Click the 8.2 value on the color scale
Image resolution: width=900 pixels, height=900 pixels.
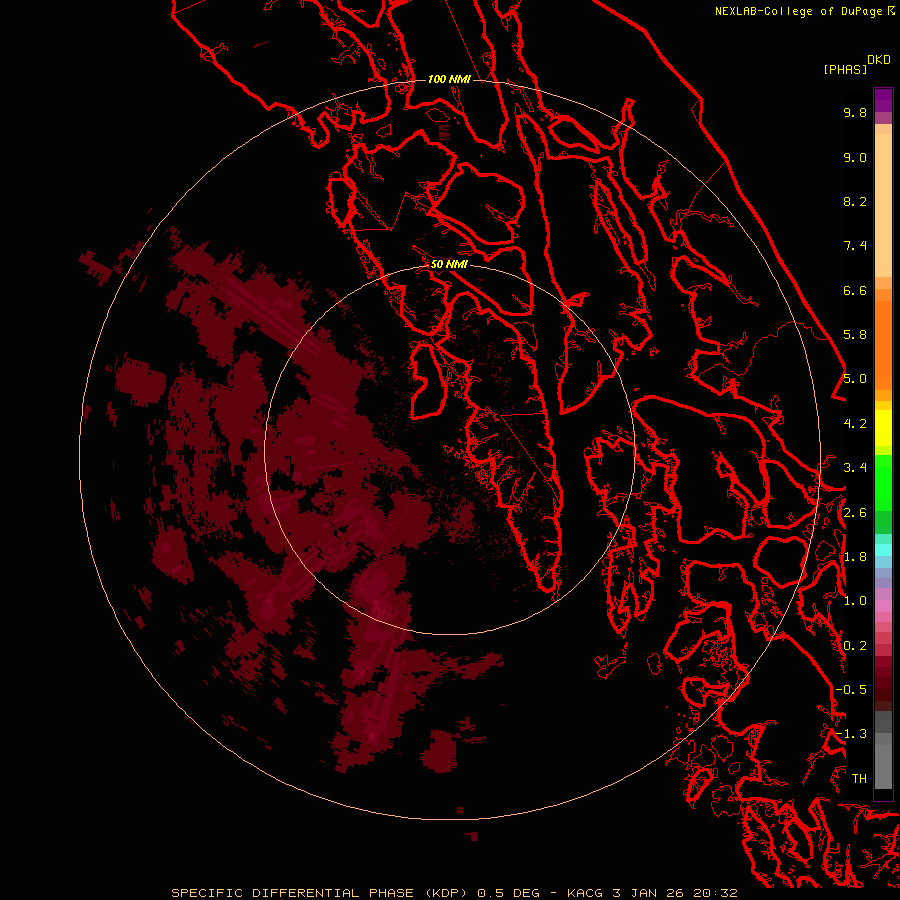point(855,201)
